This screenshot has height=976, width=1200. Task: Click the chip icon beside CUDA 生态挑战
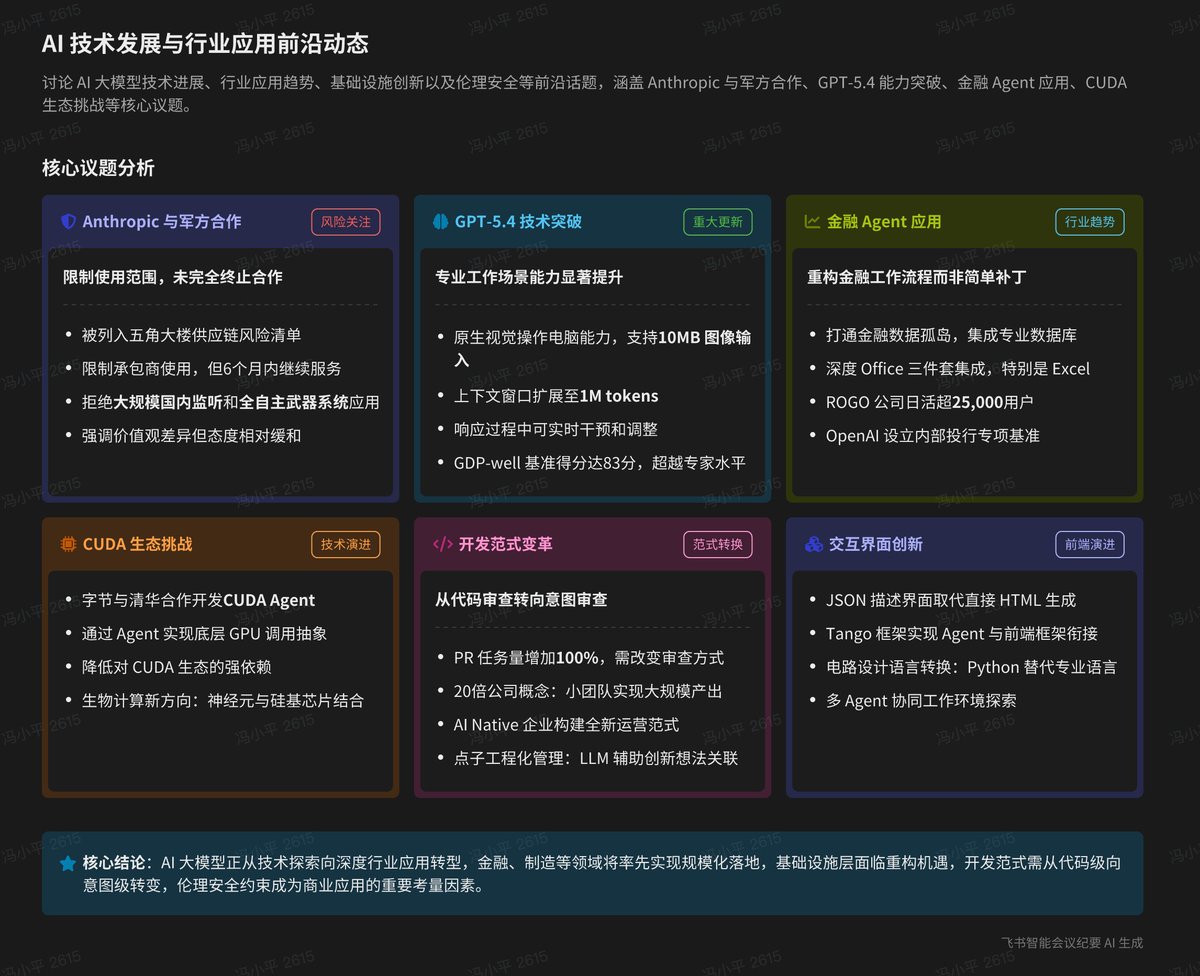(69, 544)
